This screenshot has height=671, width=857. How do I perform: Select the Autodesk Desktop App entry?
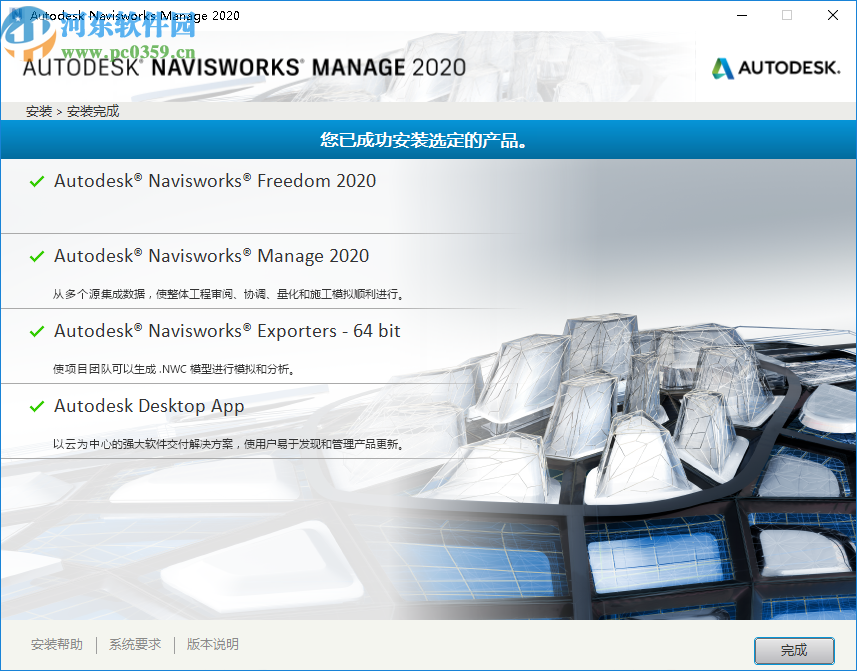point(150,406)
